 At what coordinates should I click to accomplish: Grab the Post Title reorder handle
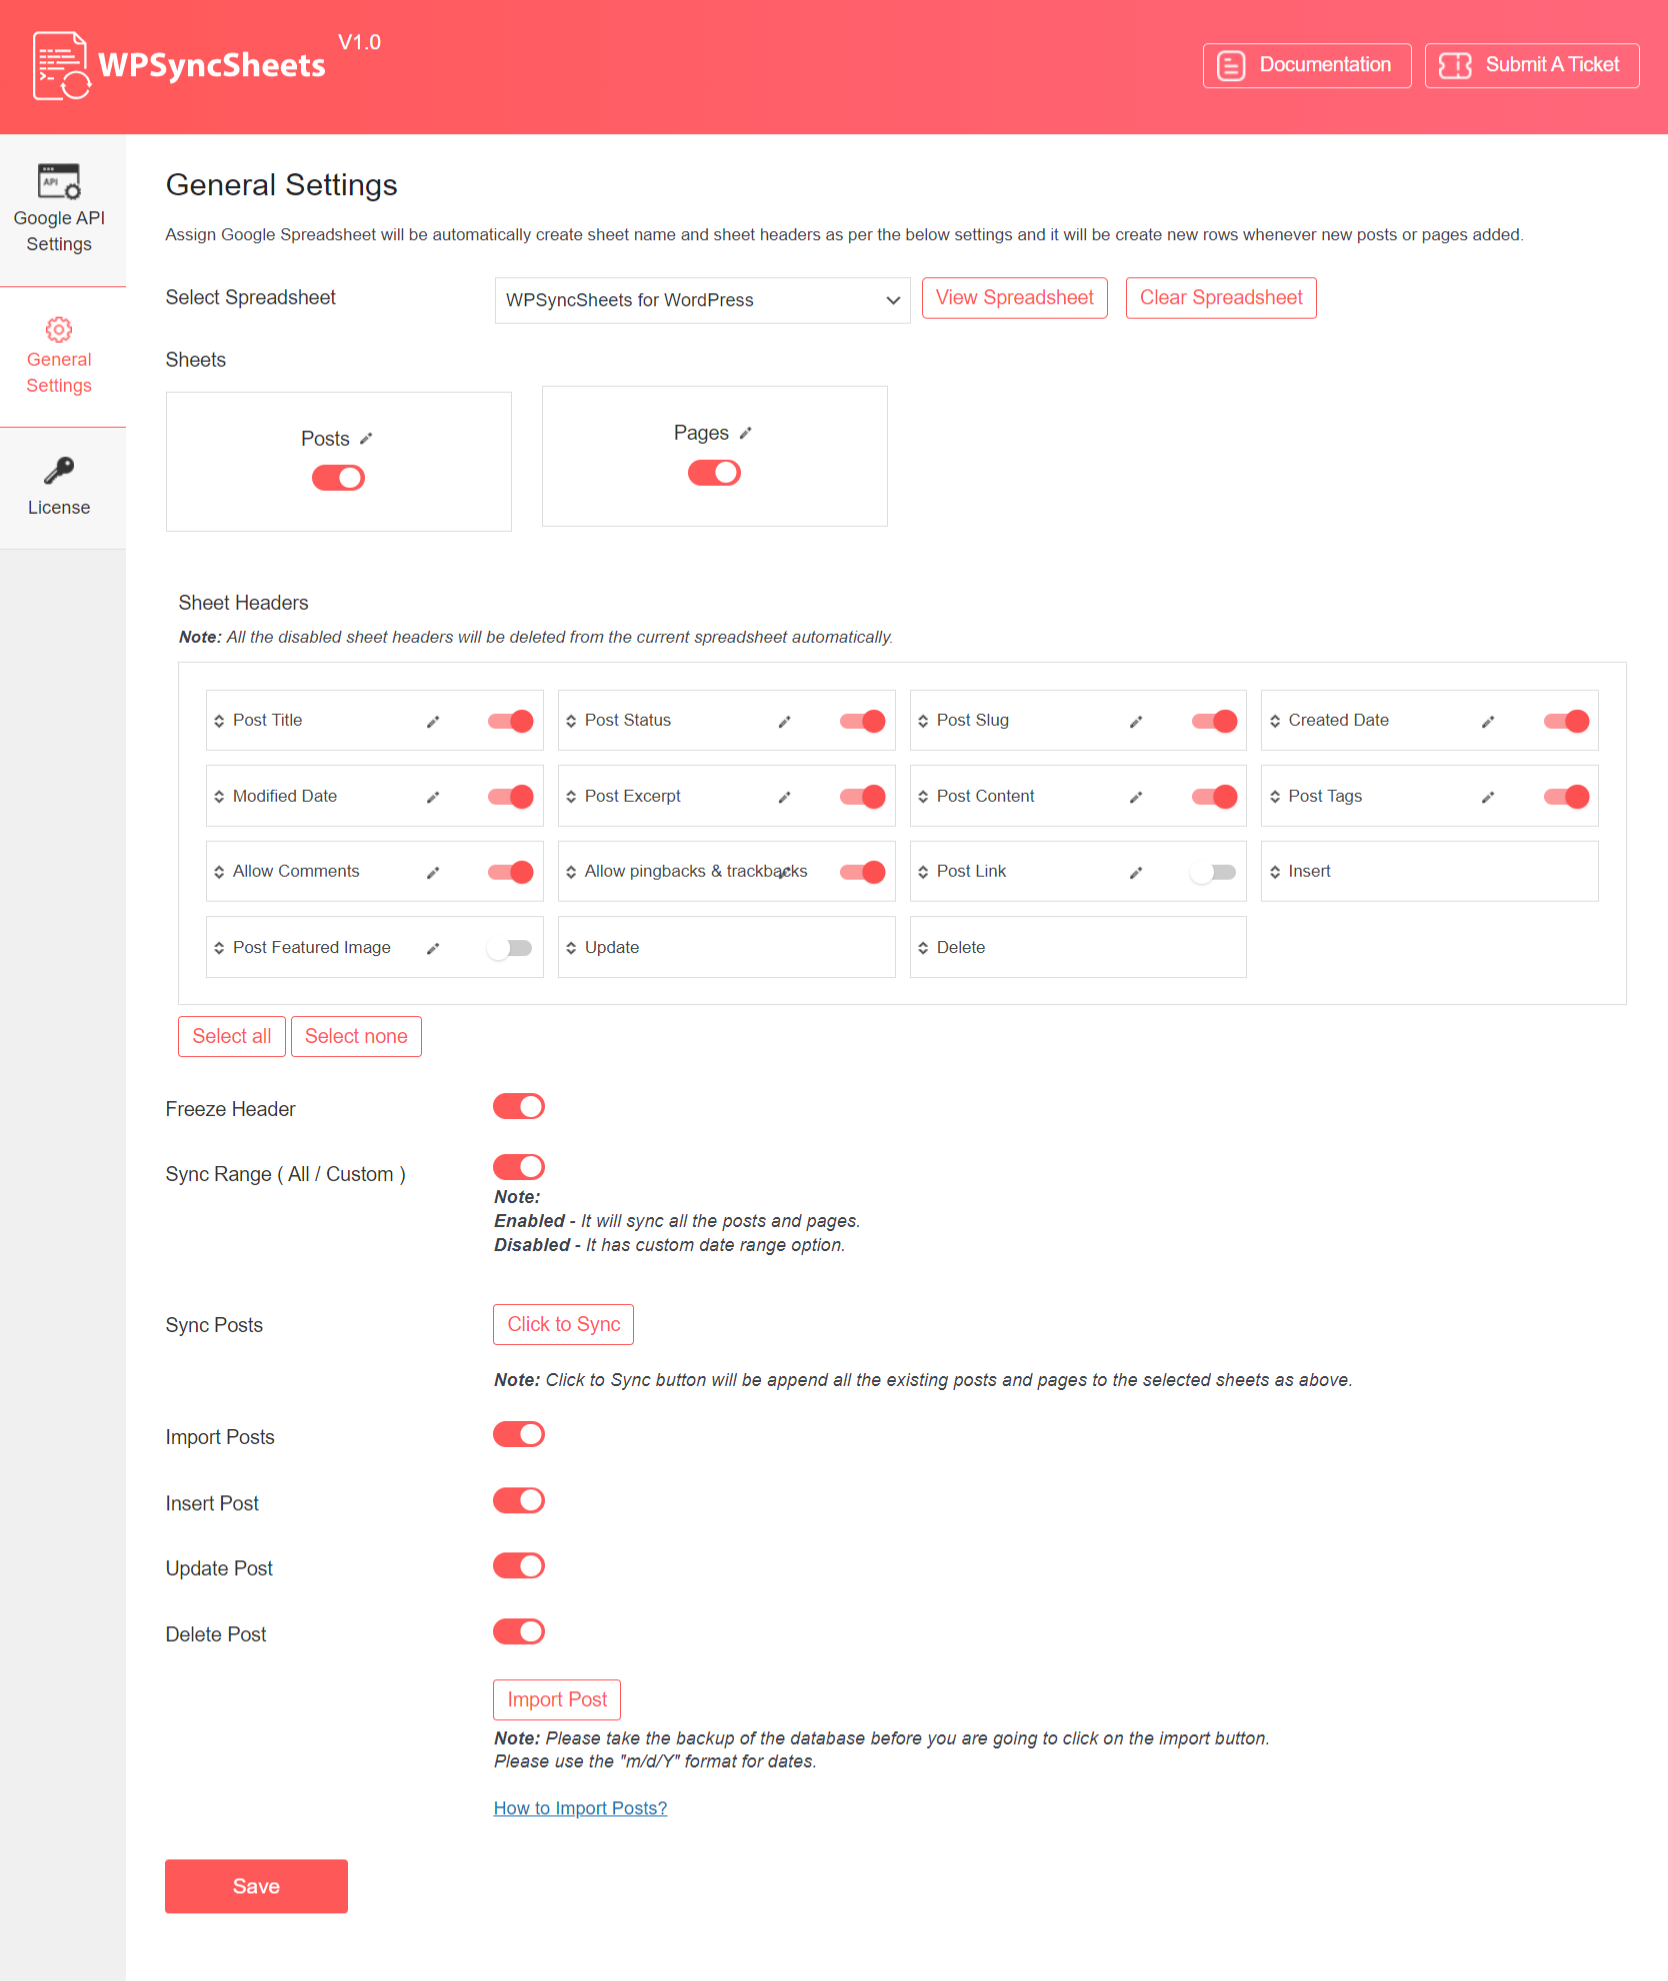[219, 721]
